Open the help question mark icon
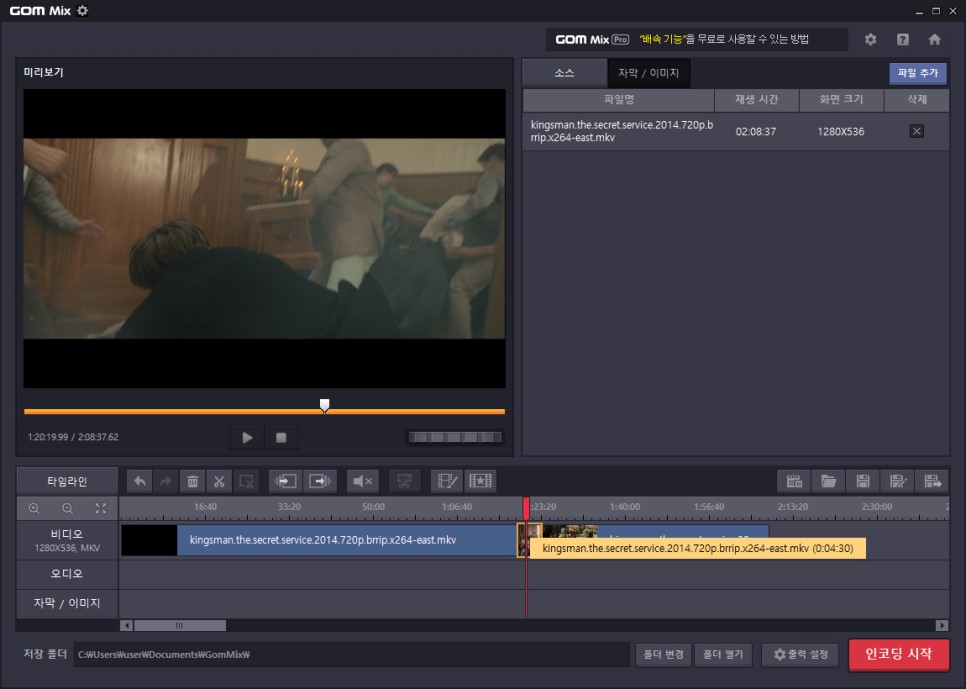Image resolution: width=966 pixels, height=689 pixels. (903, 39)
